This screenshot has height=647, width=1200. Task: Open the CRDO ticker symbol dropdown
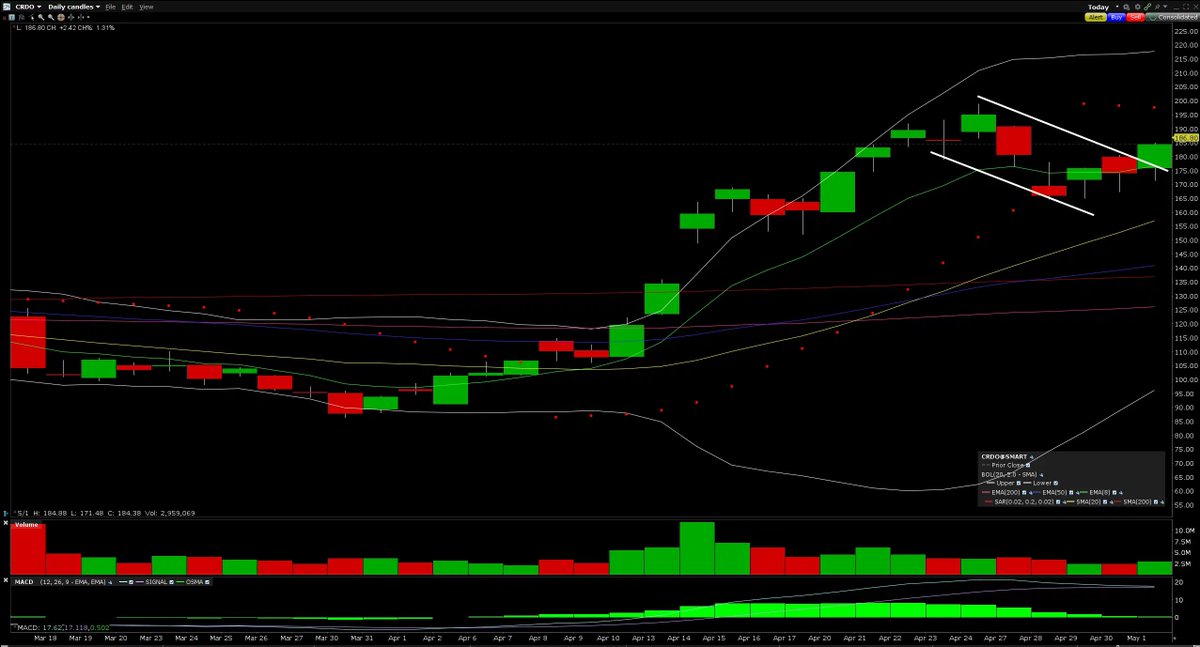[28, 7]
